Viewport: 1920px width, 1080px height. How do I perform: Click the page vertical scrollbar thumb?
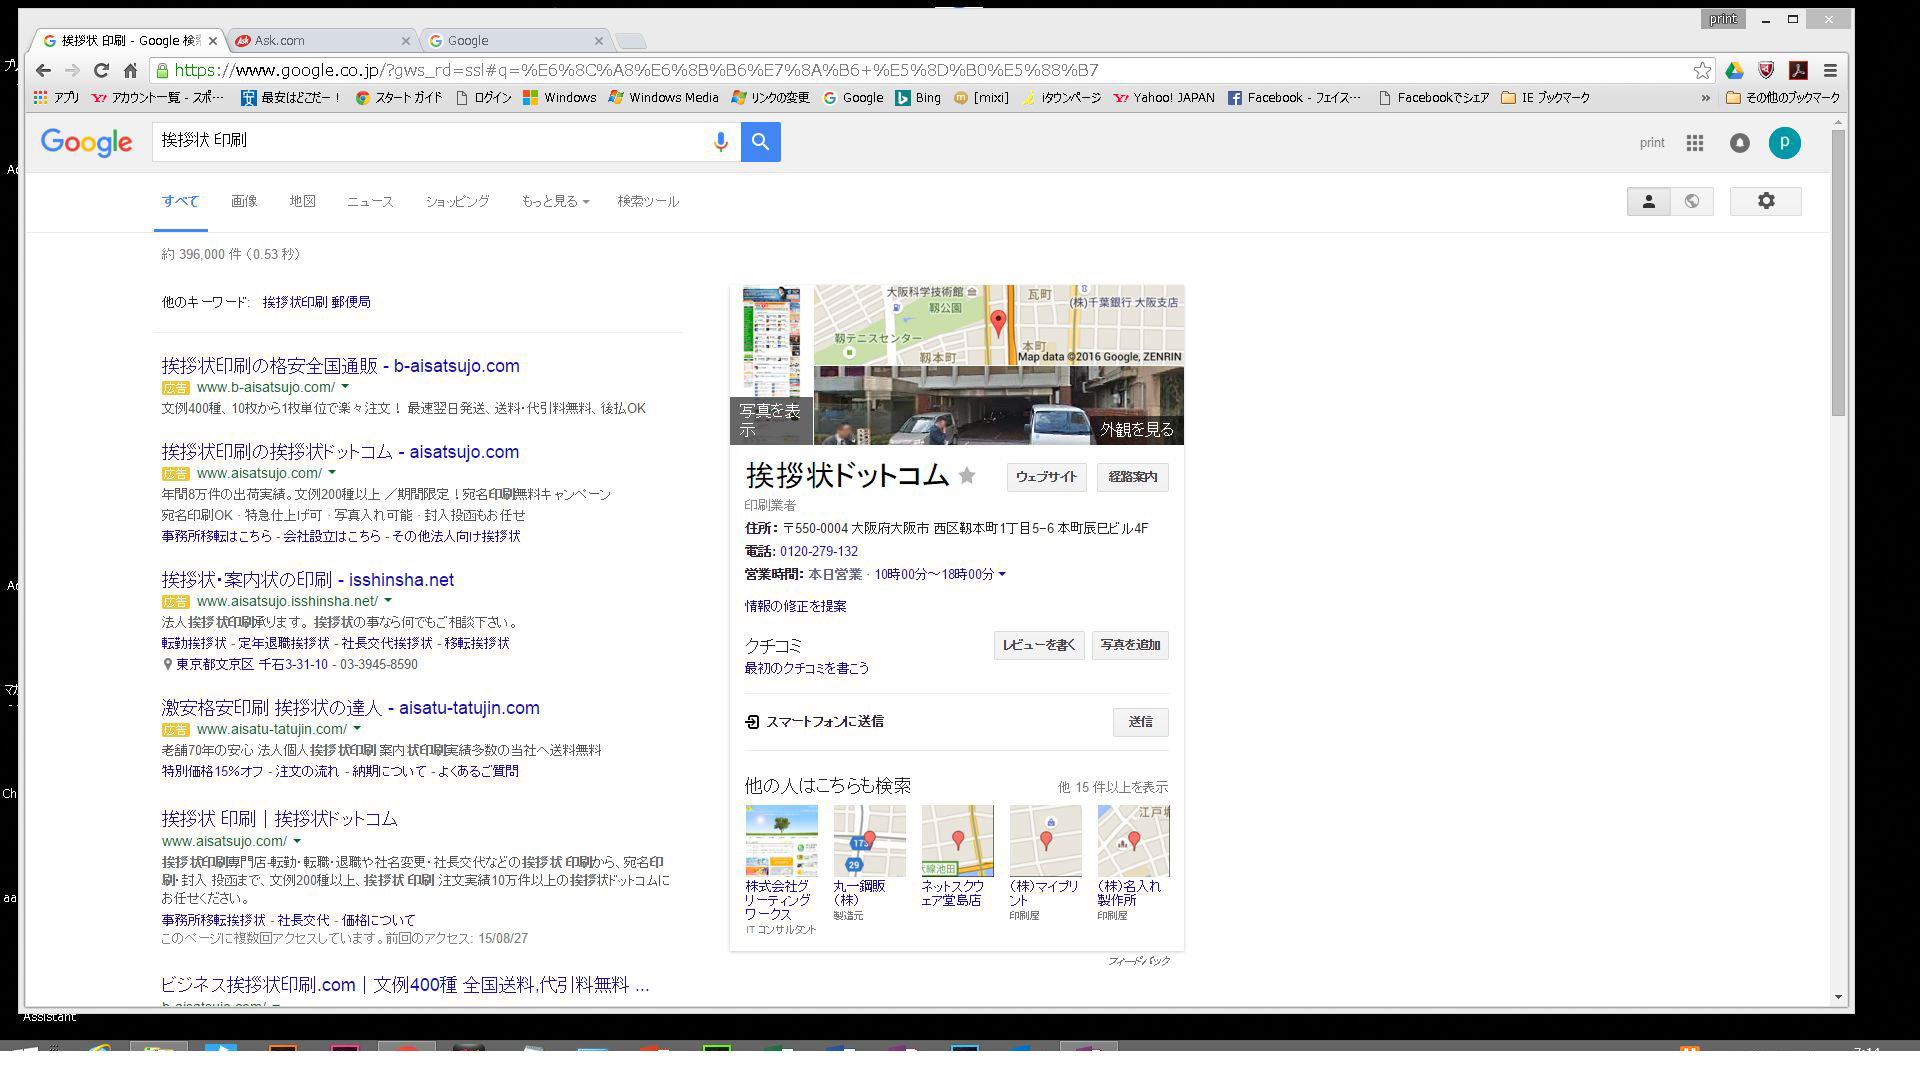[1838, 272]
